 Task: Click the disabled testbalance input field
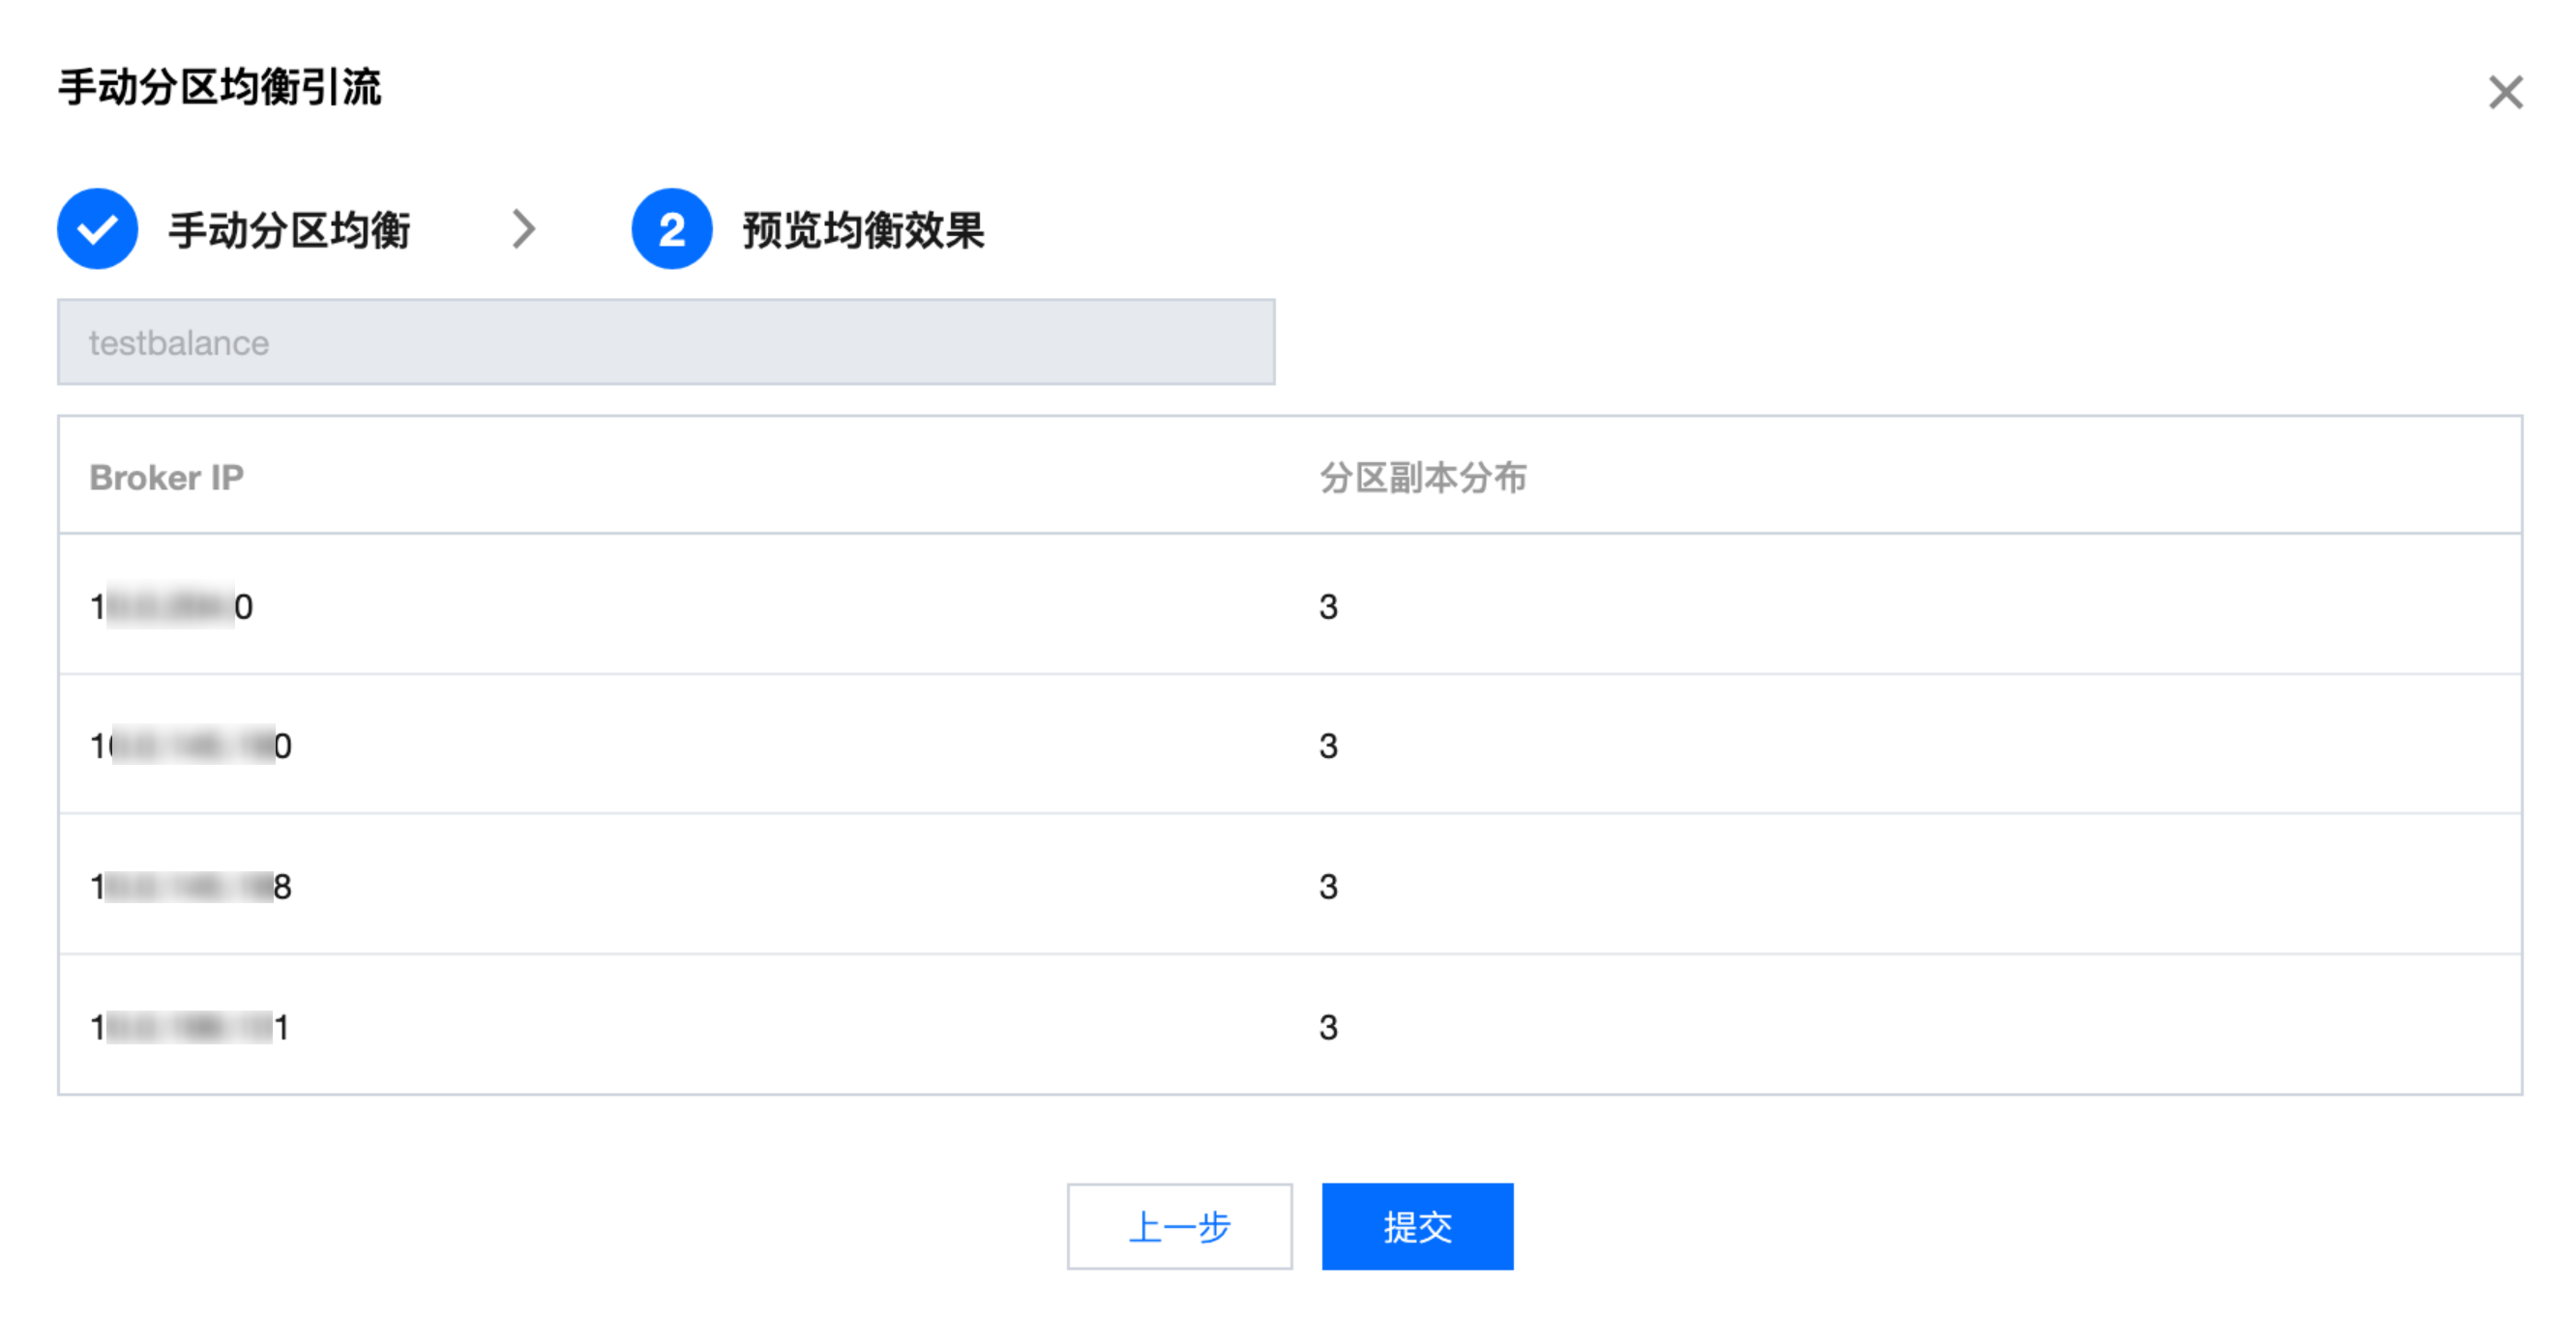point(665,342)
